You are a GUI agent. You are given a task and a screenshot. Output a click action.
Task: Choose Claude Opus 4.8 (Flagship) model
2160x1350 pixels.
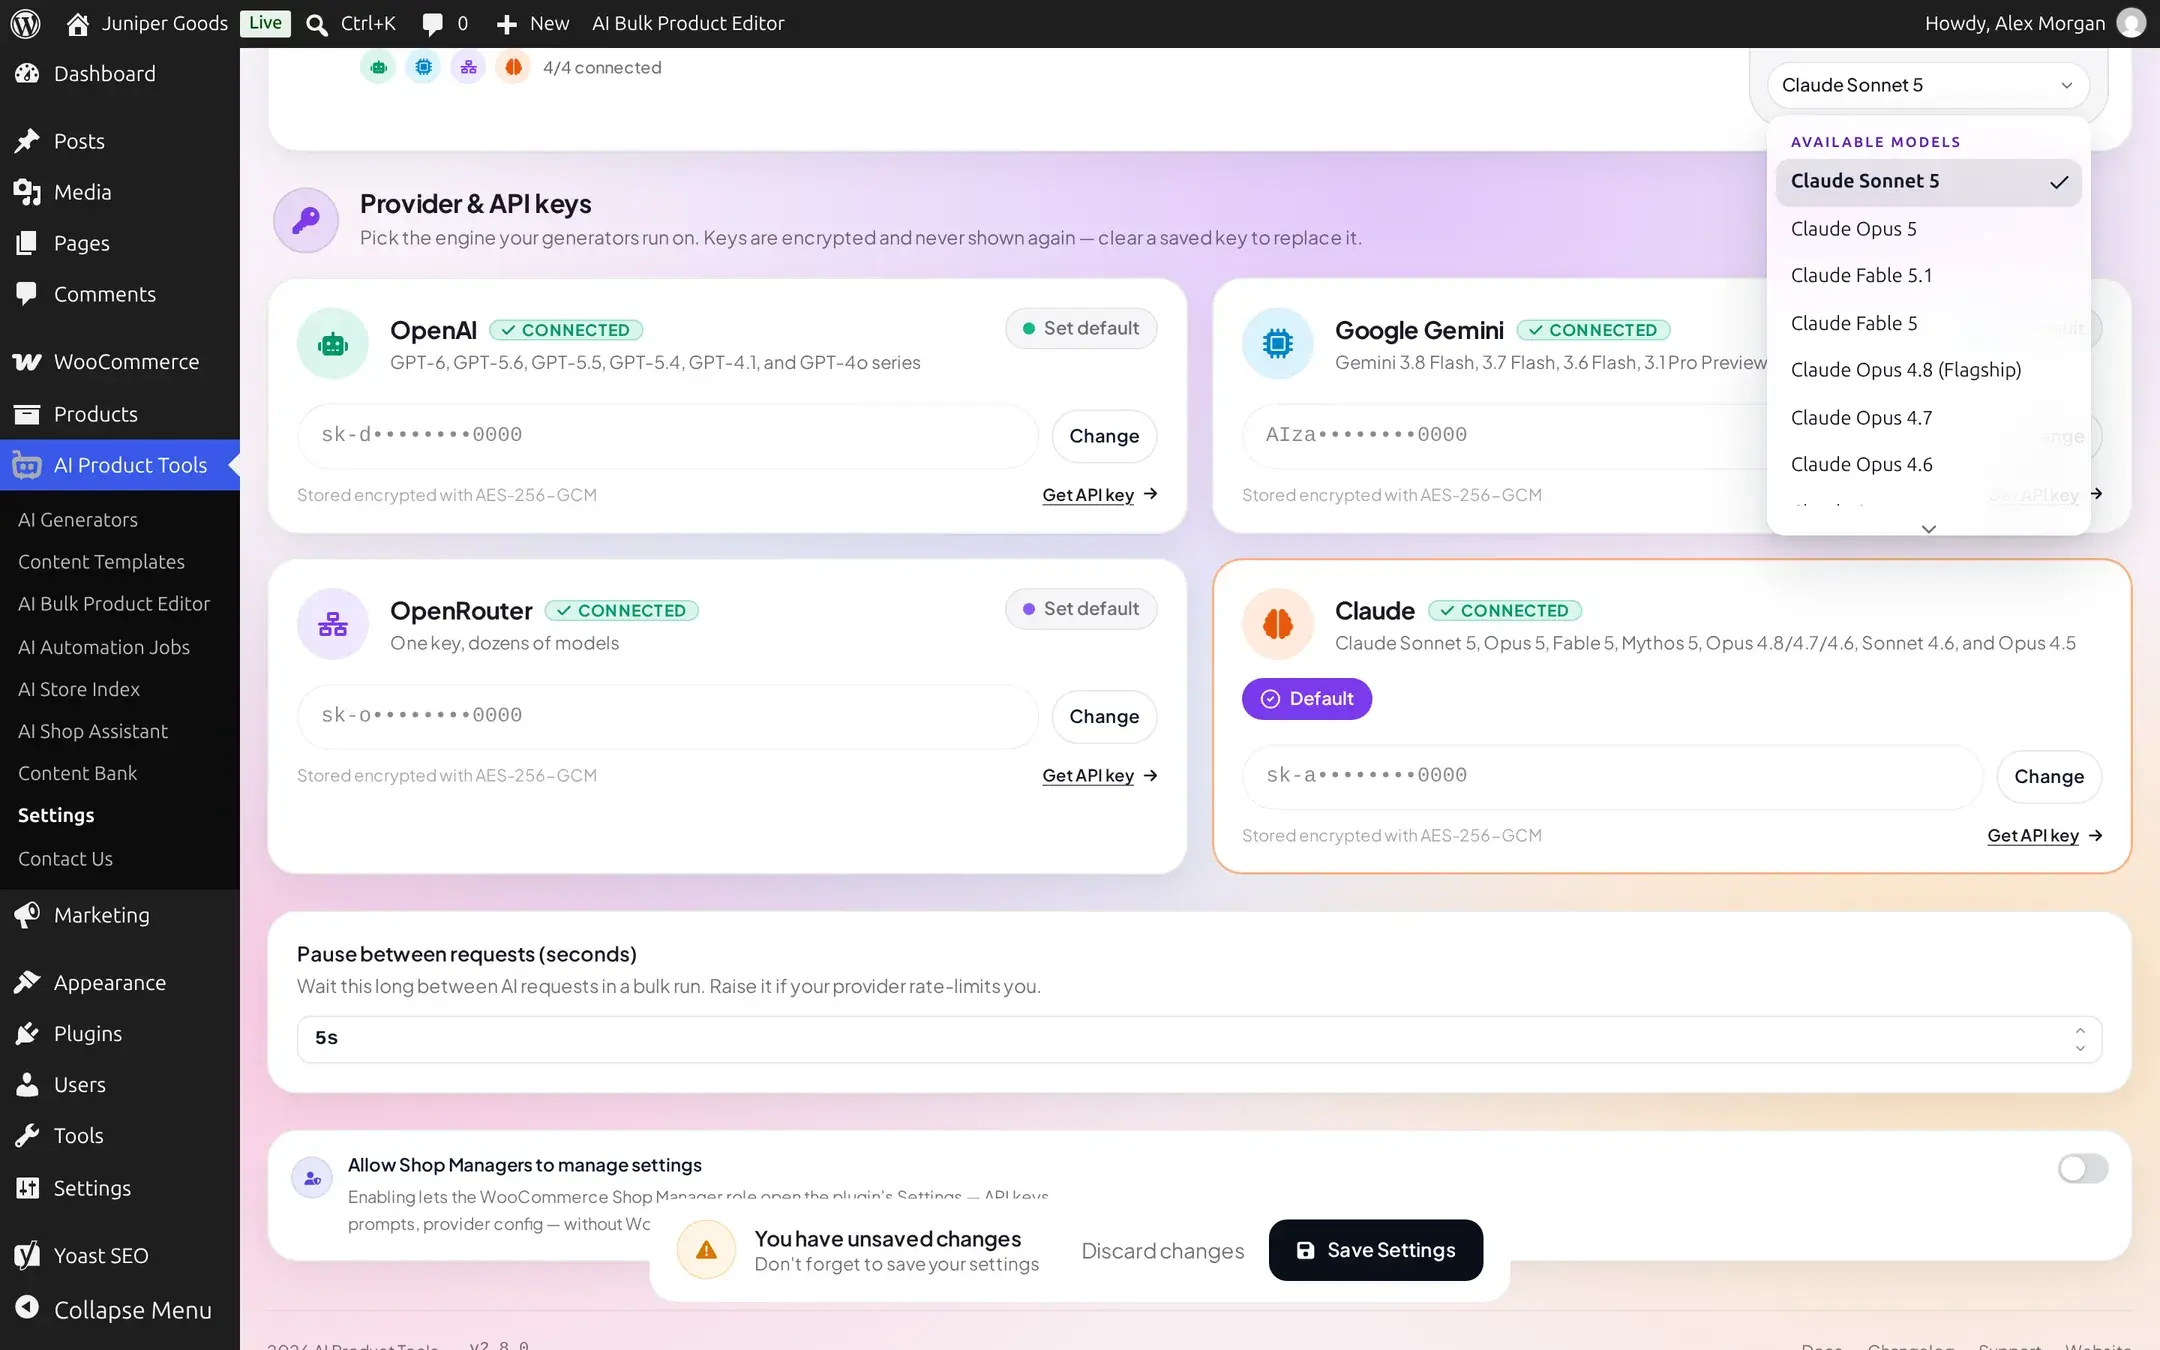point(1928,370)
